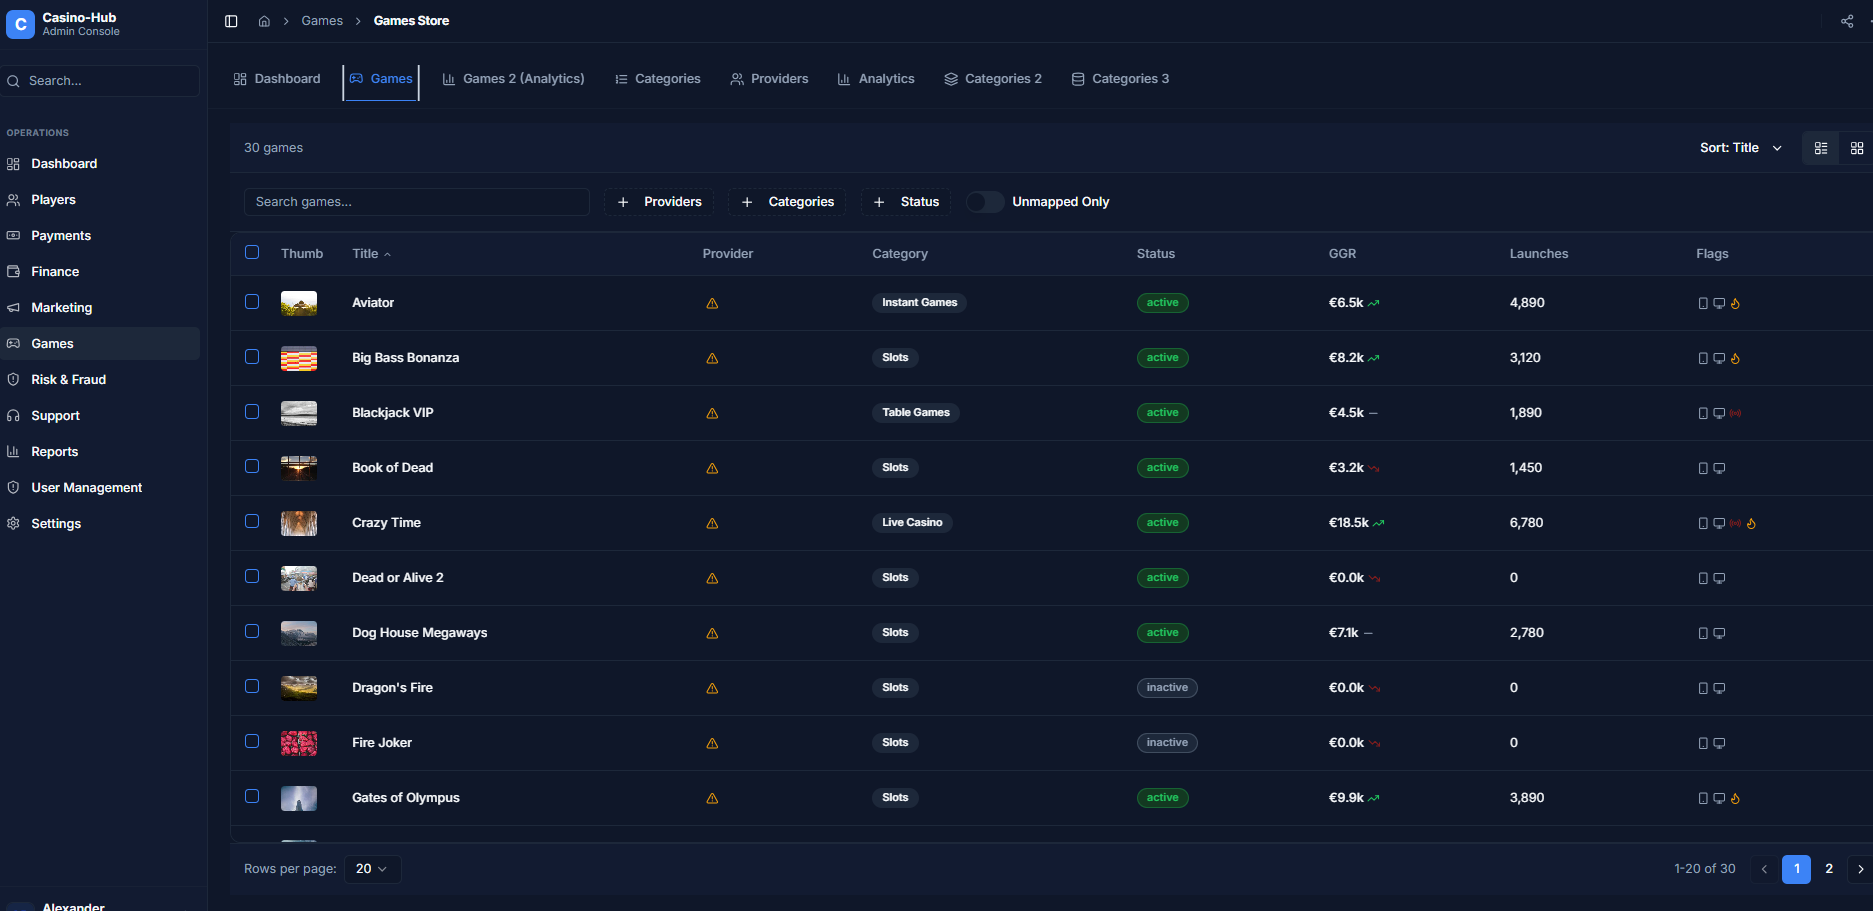The image size is (1873, 911).
Task: Switch to list view layout icon
Action: point(1820,148)
